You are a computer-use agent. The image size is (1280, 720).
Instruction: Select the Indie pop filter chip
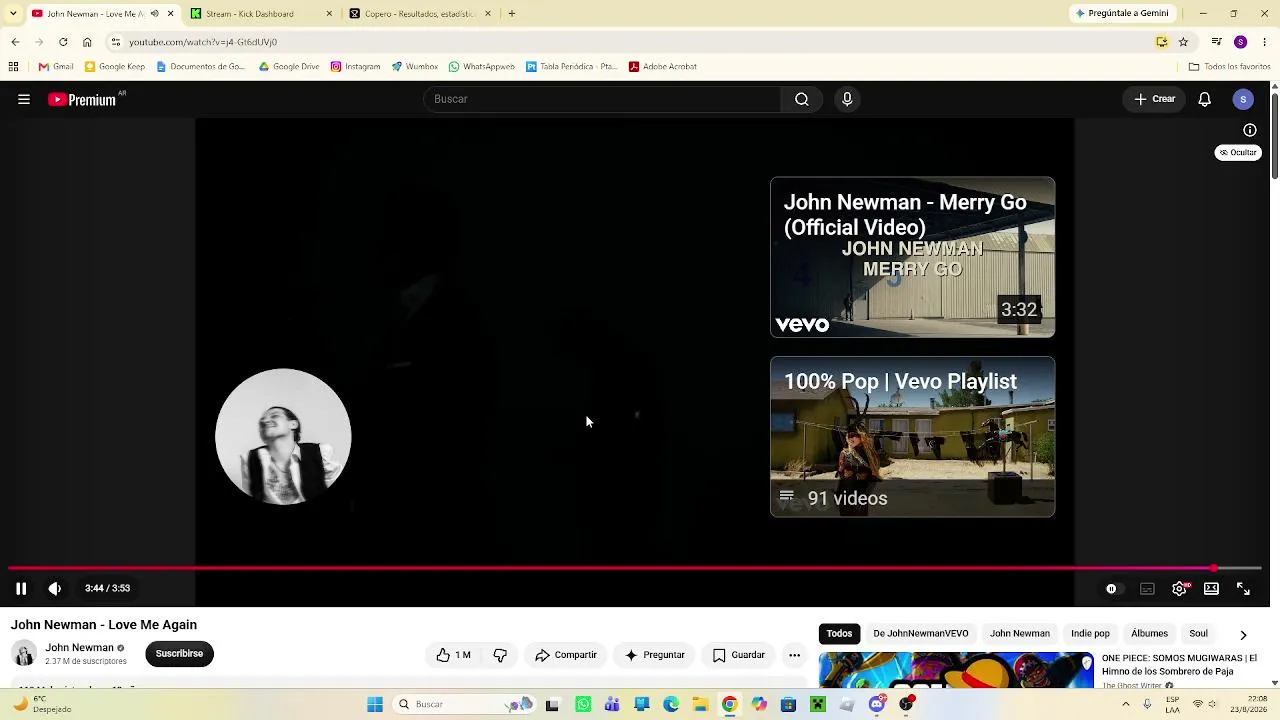tap(1090, 633)
